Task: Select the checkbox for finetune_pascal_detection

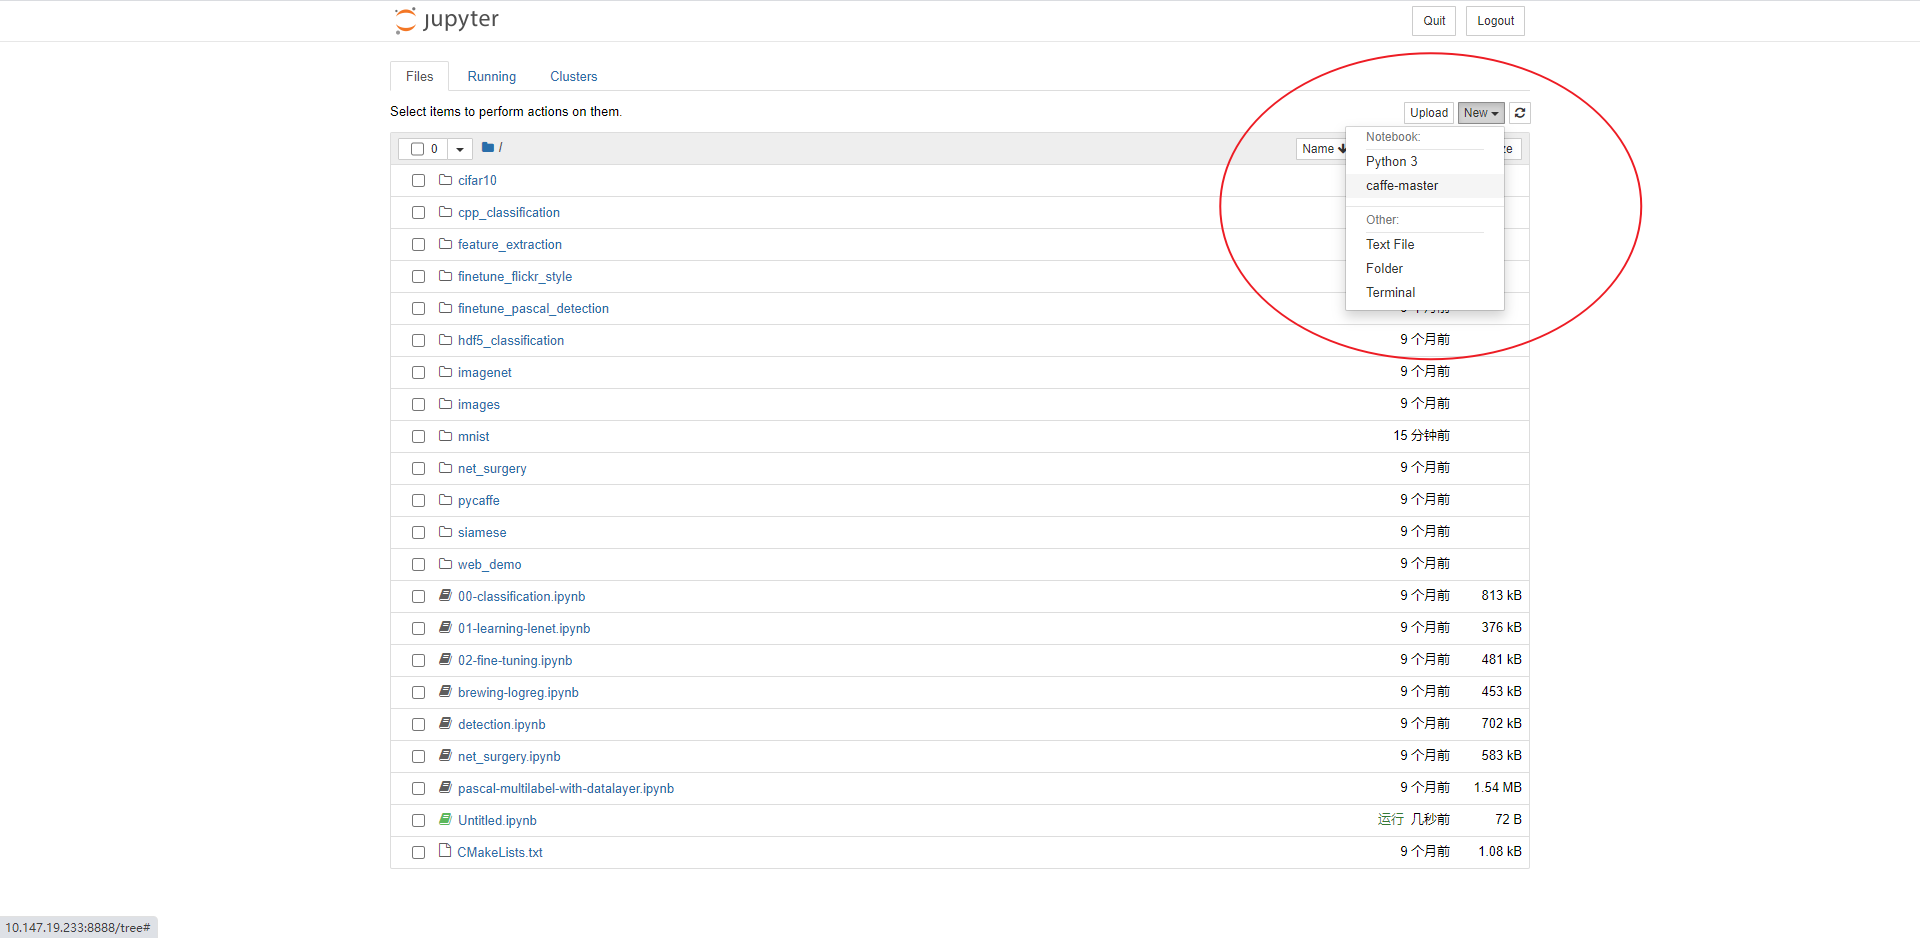Action: [x=418, y=309]
